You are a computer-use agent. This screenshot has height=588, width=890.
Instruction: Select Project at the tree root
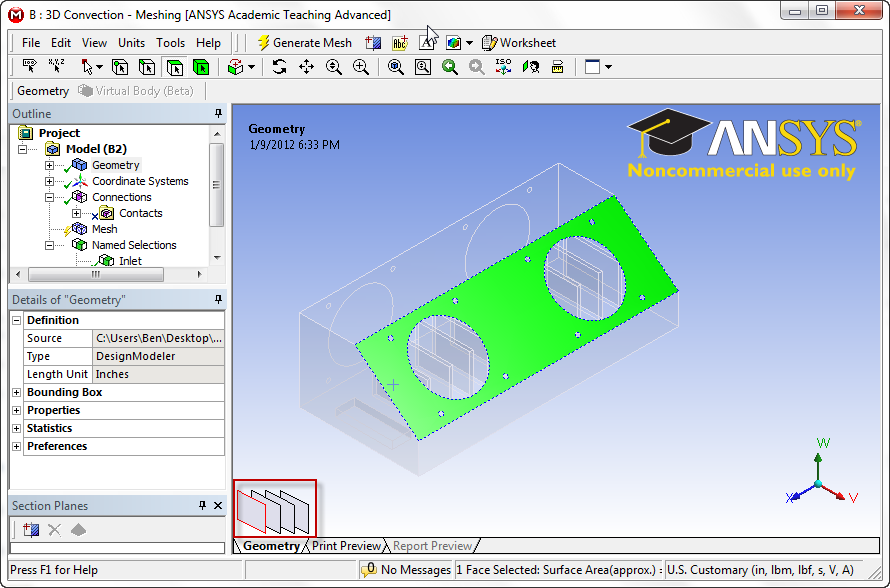click(x=59, y=133)
